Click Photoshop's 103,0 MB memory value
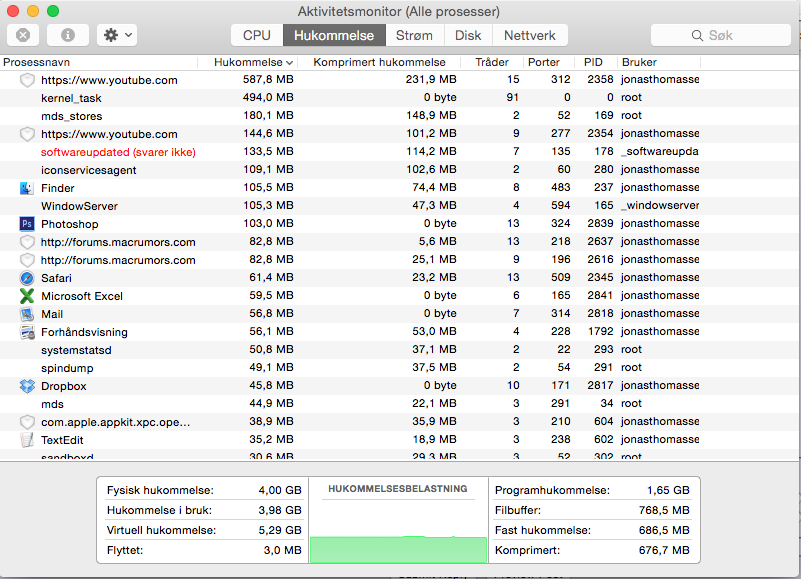 click(268, 223)
